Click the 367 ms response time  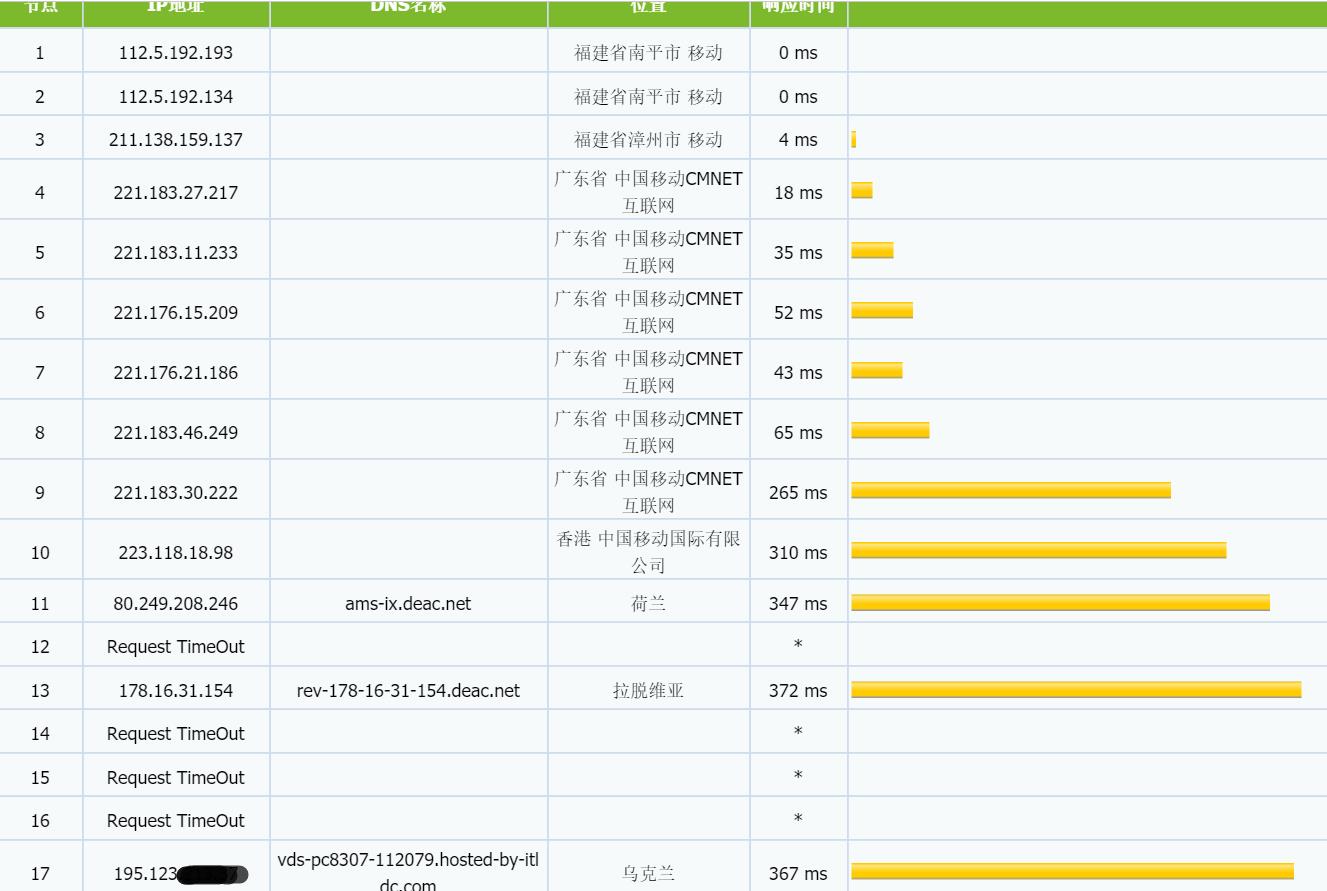coord(798,874)
